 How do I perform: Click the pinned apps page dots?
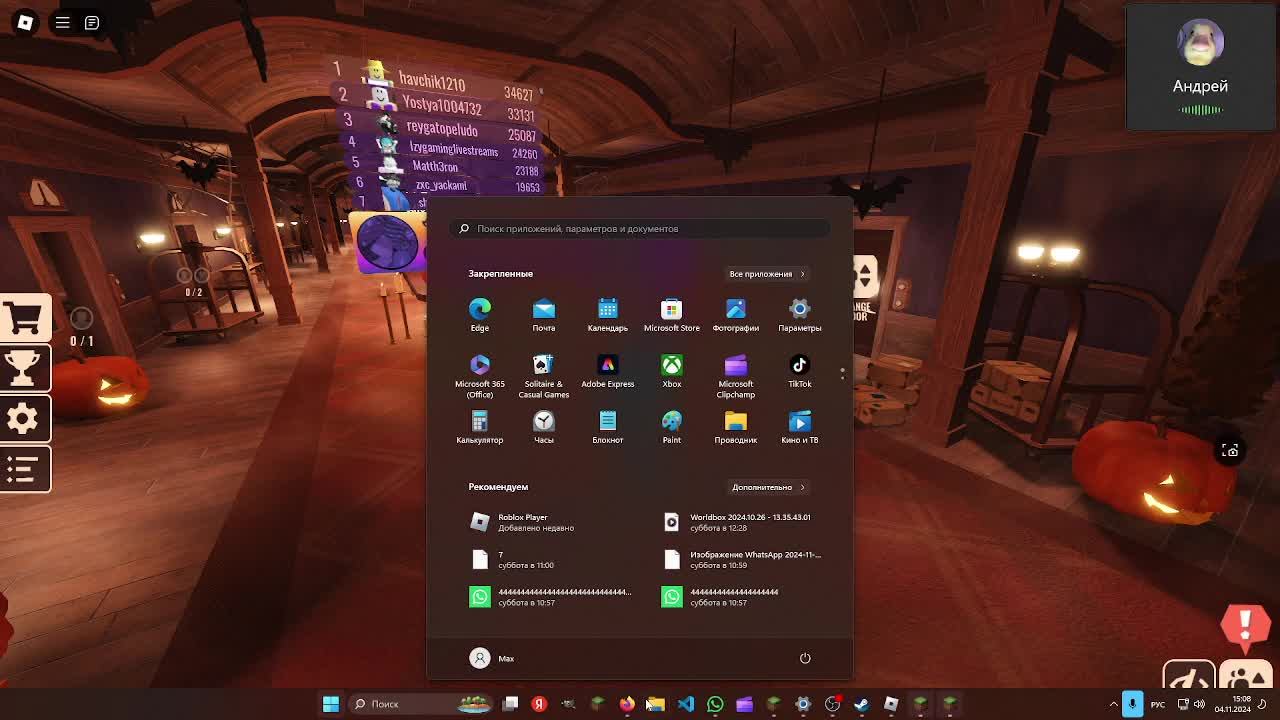coord(842,373)
